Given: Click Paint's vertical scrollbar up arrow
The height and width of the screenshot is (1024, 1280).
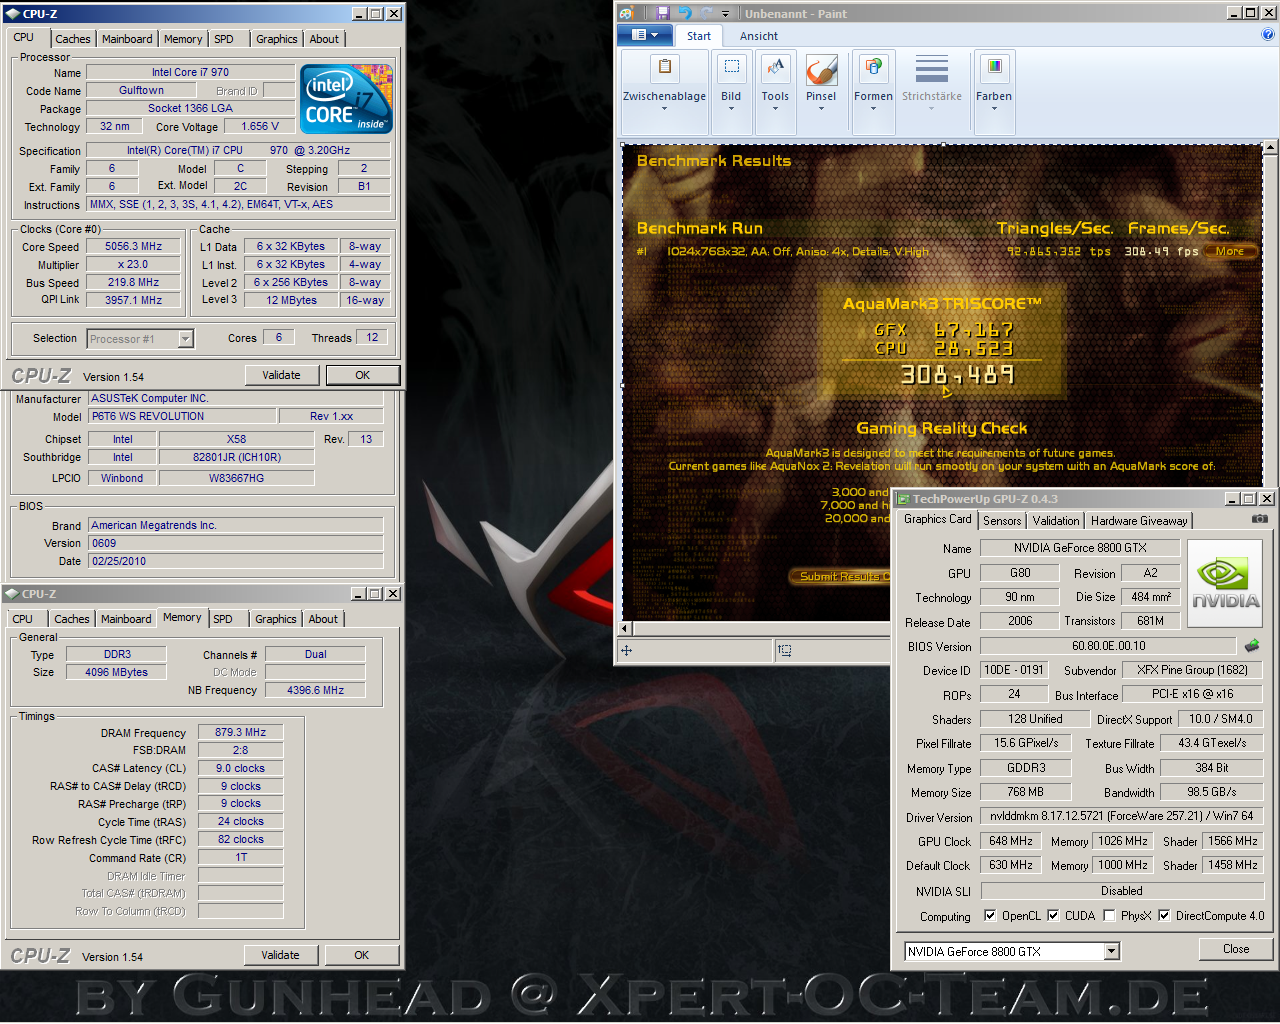Looking at the screenshot, I should (1270, 148).
